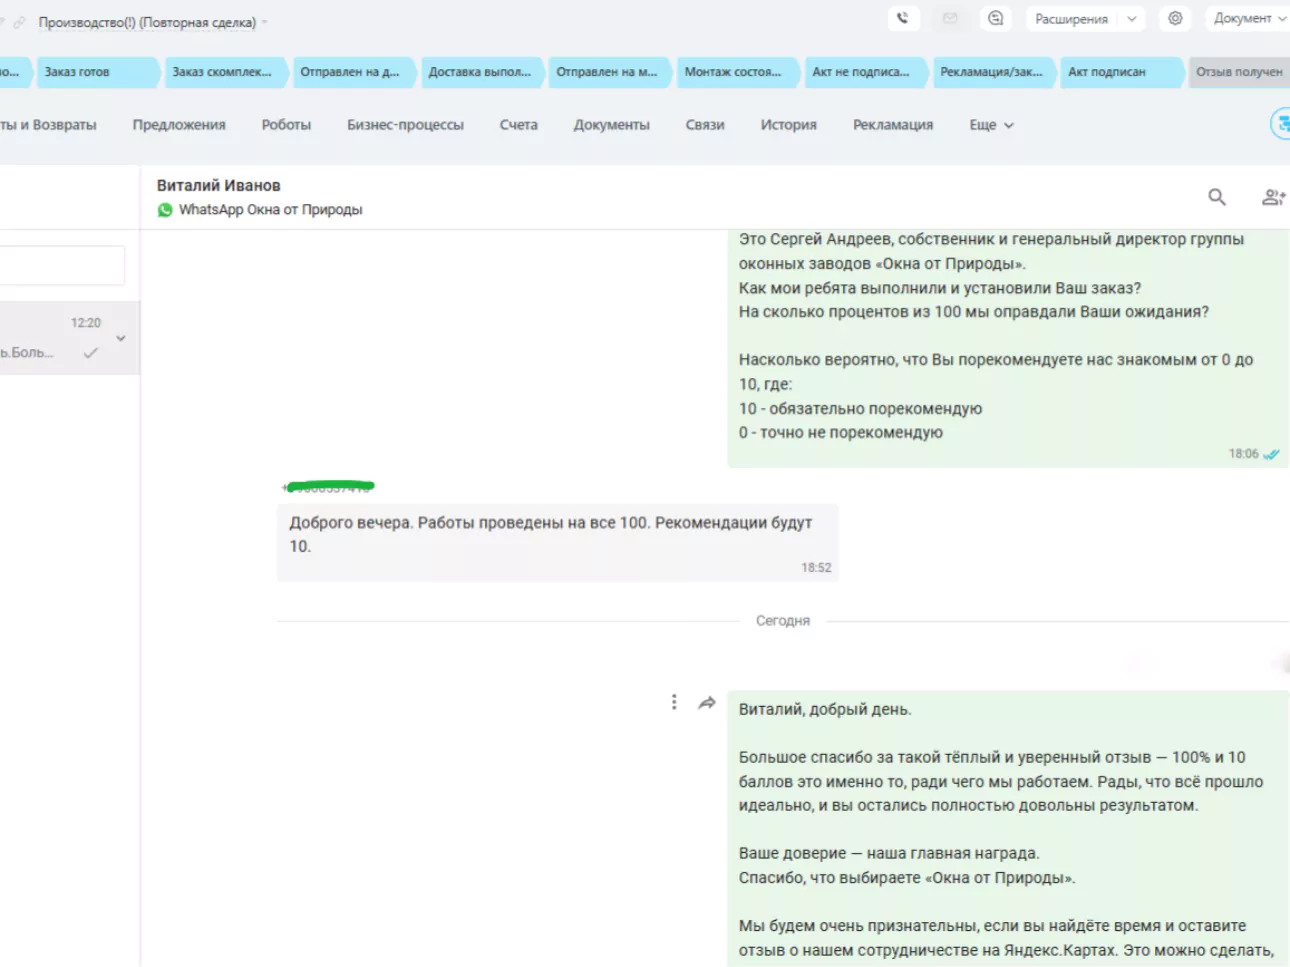The width and height of the screenshot is (1290, 967).
Task: Click the link icon near deal title
Action: click(x=19, y=22)
